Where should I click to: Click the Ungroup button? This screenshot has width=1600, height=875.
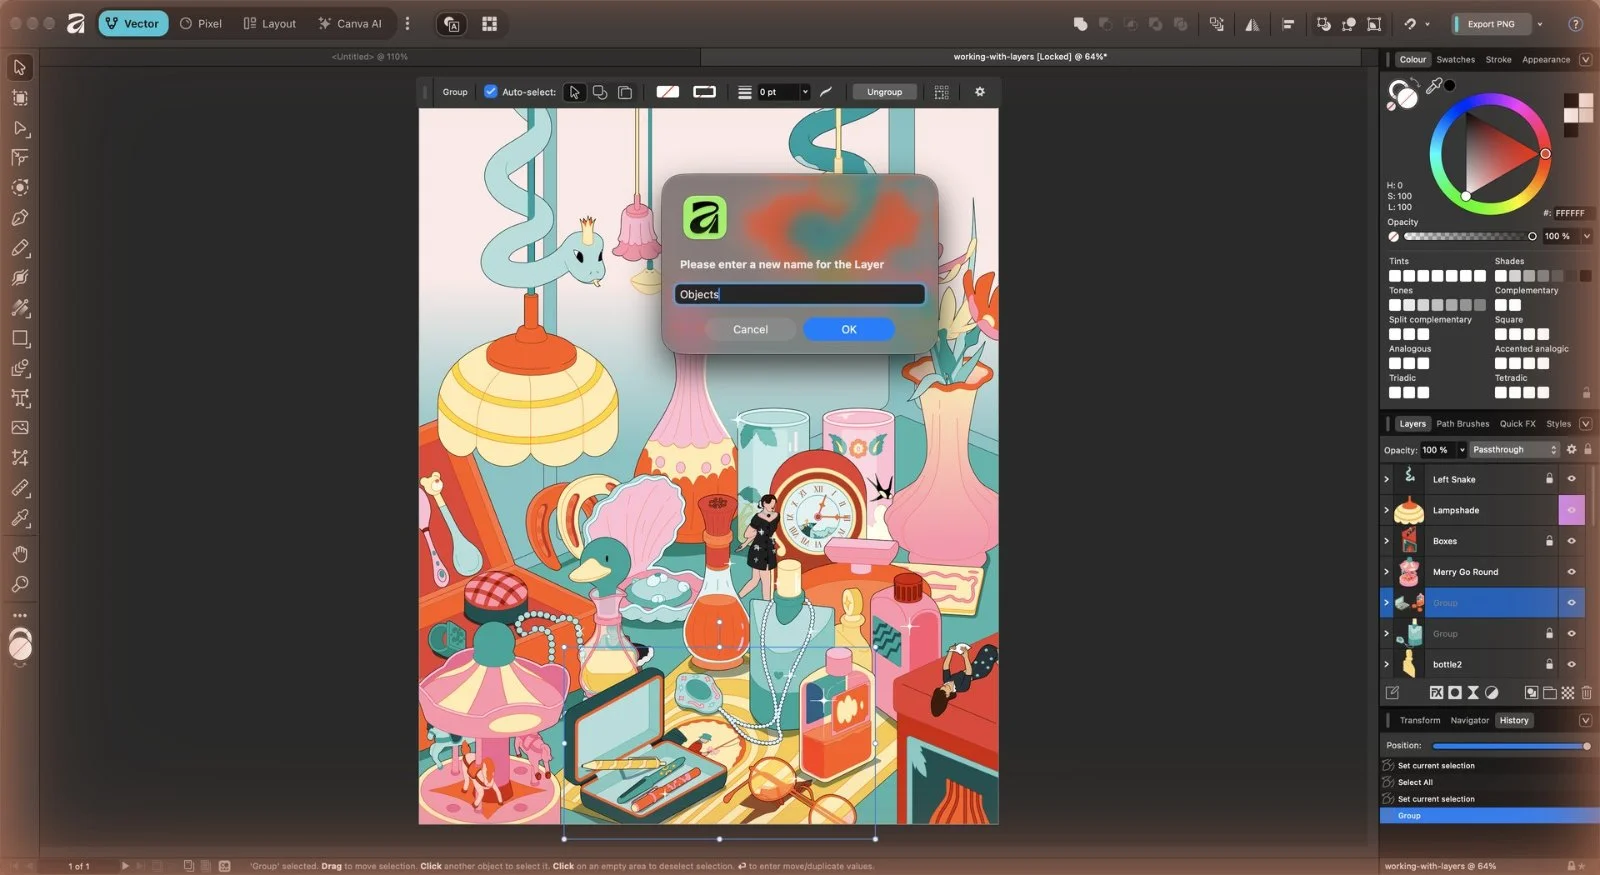coord(884,92)
